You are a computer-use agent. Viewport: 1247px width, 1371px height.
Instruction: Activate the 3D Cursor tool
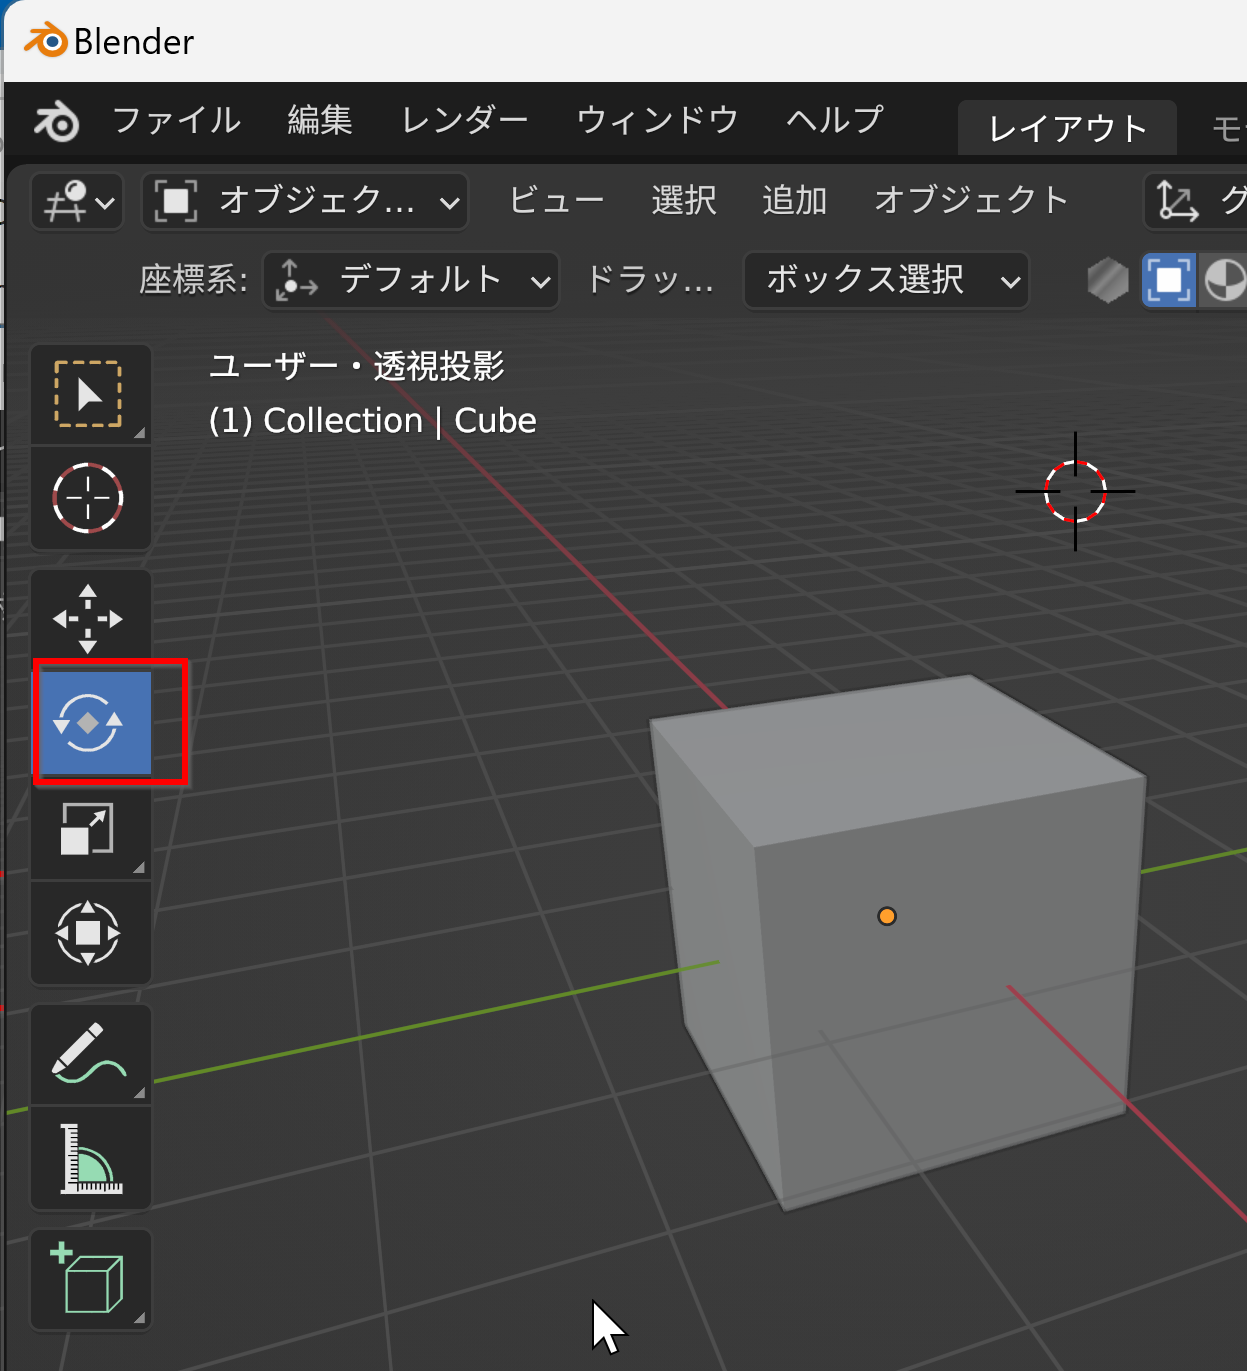click(90, 498)
